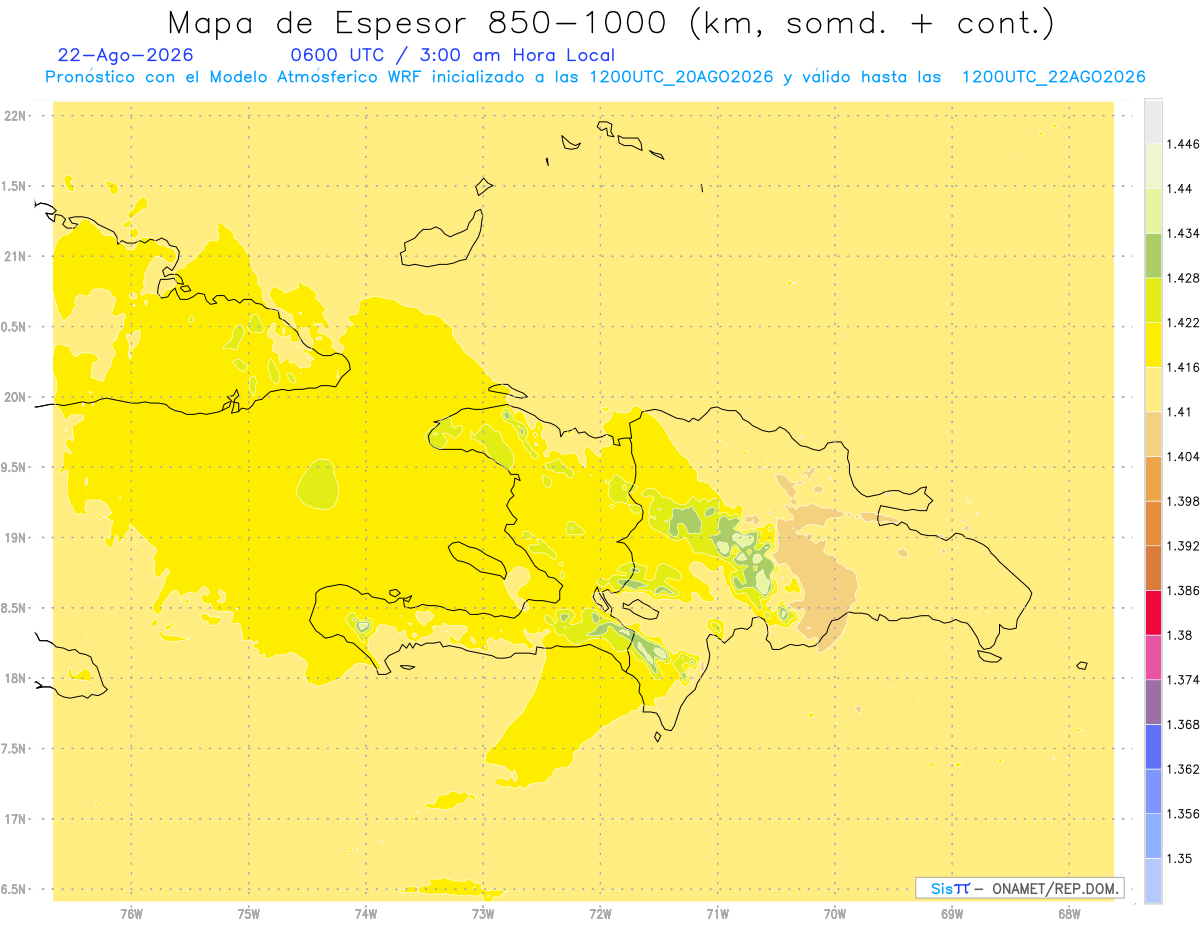The width and height of the screenshot is (1200, 927).
Task: Click the 72W longitude axis label
Action: point(600,914)
